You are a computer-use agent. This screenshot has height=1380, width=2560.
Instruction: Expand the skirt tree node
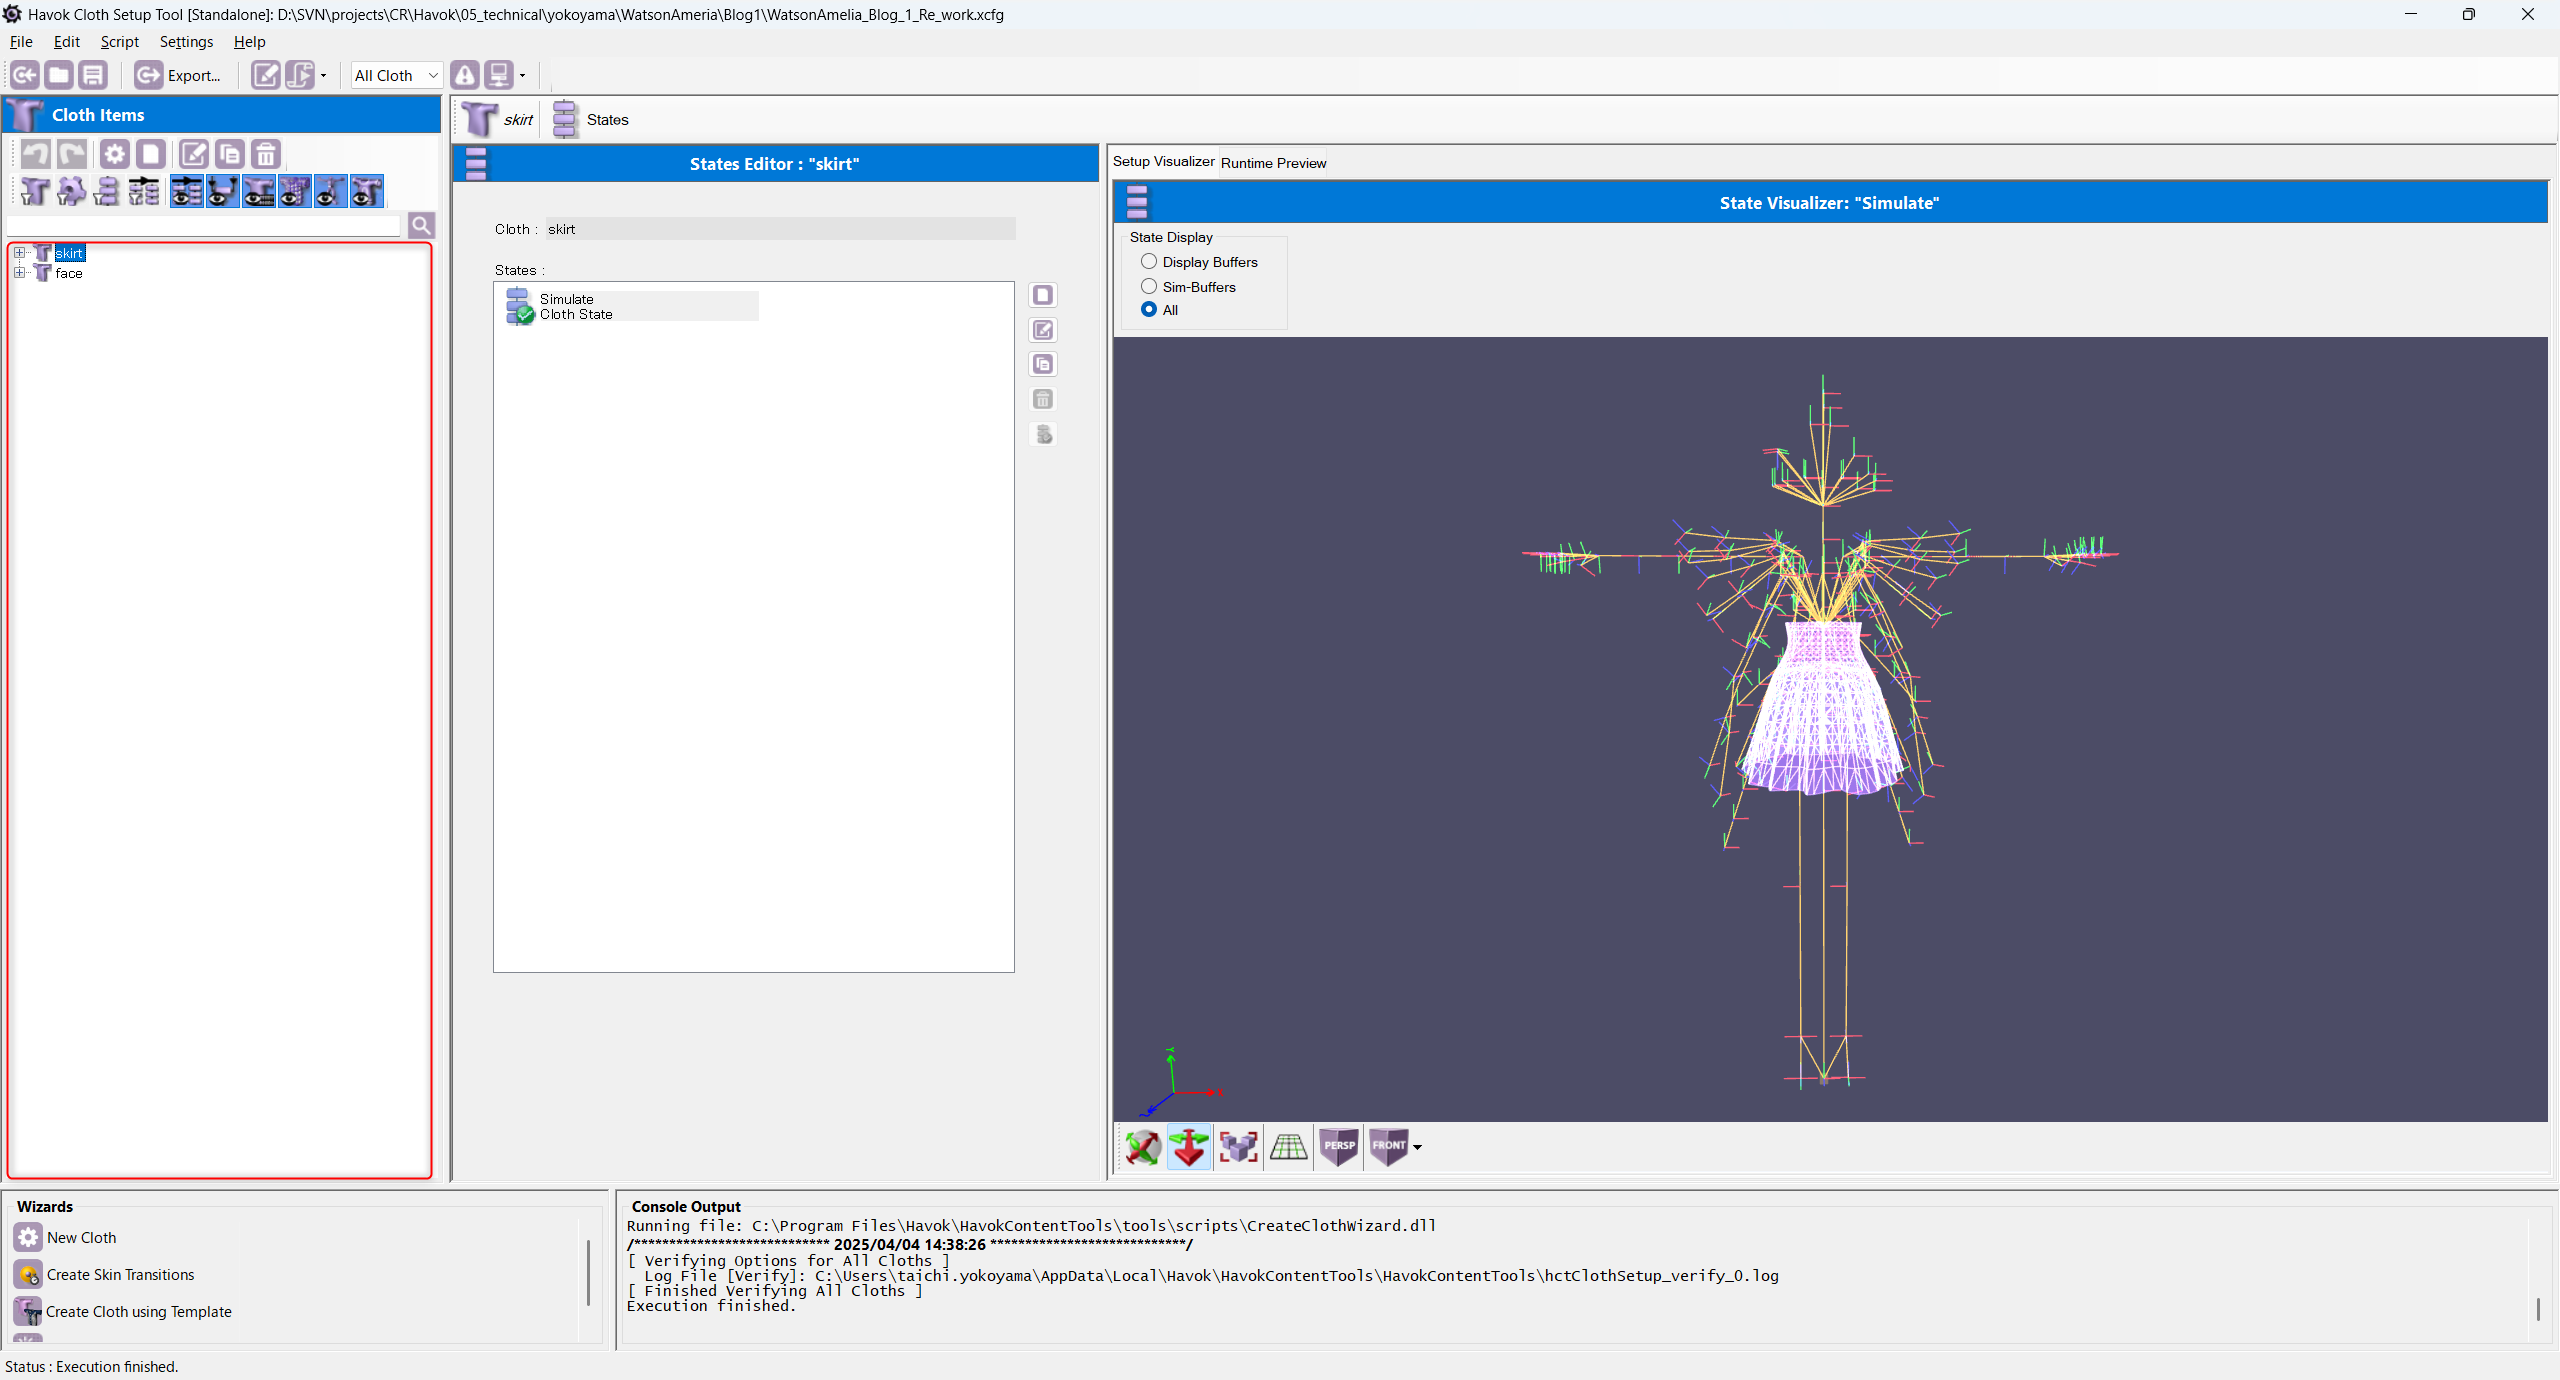point(19,253)
